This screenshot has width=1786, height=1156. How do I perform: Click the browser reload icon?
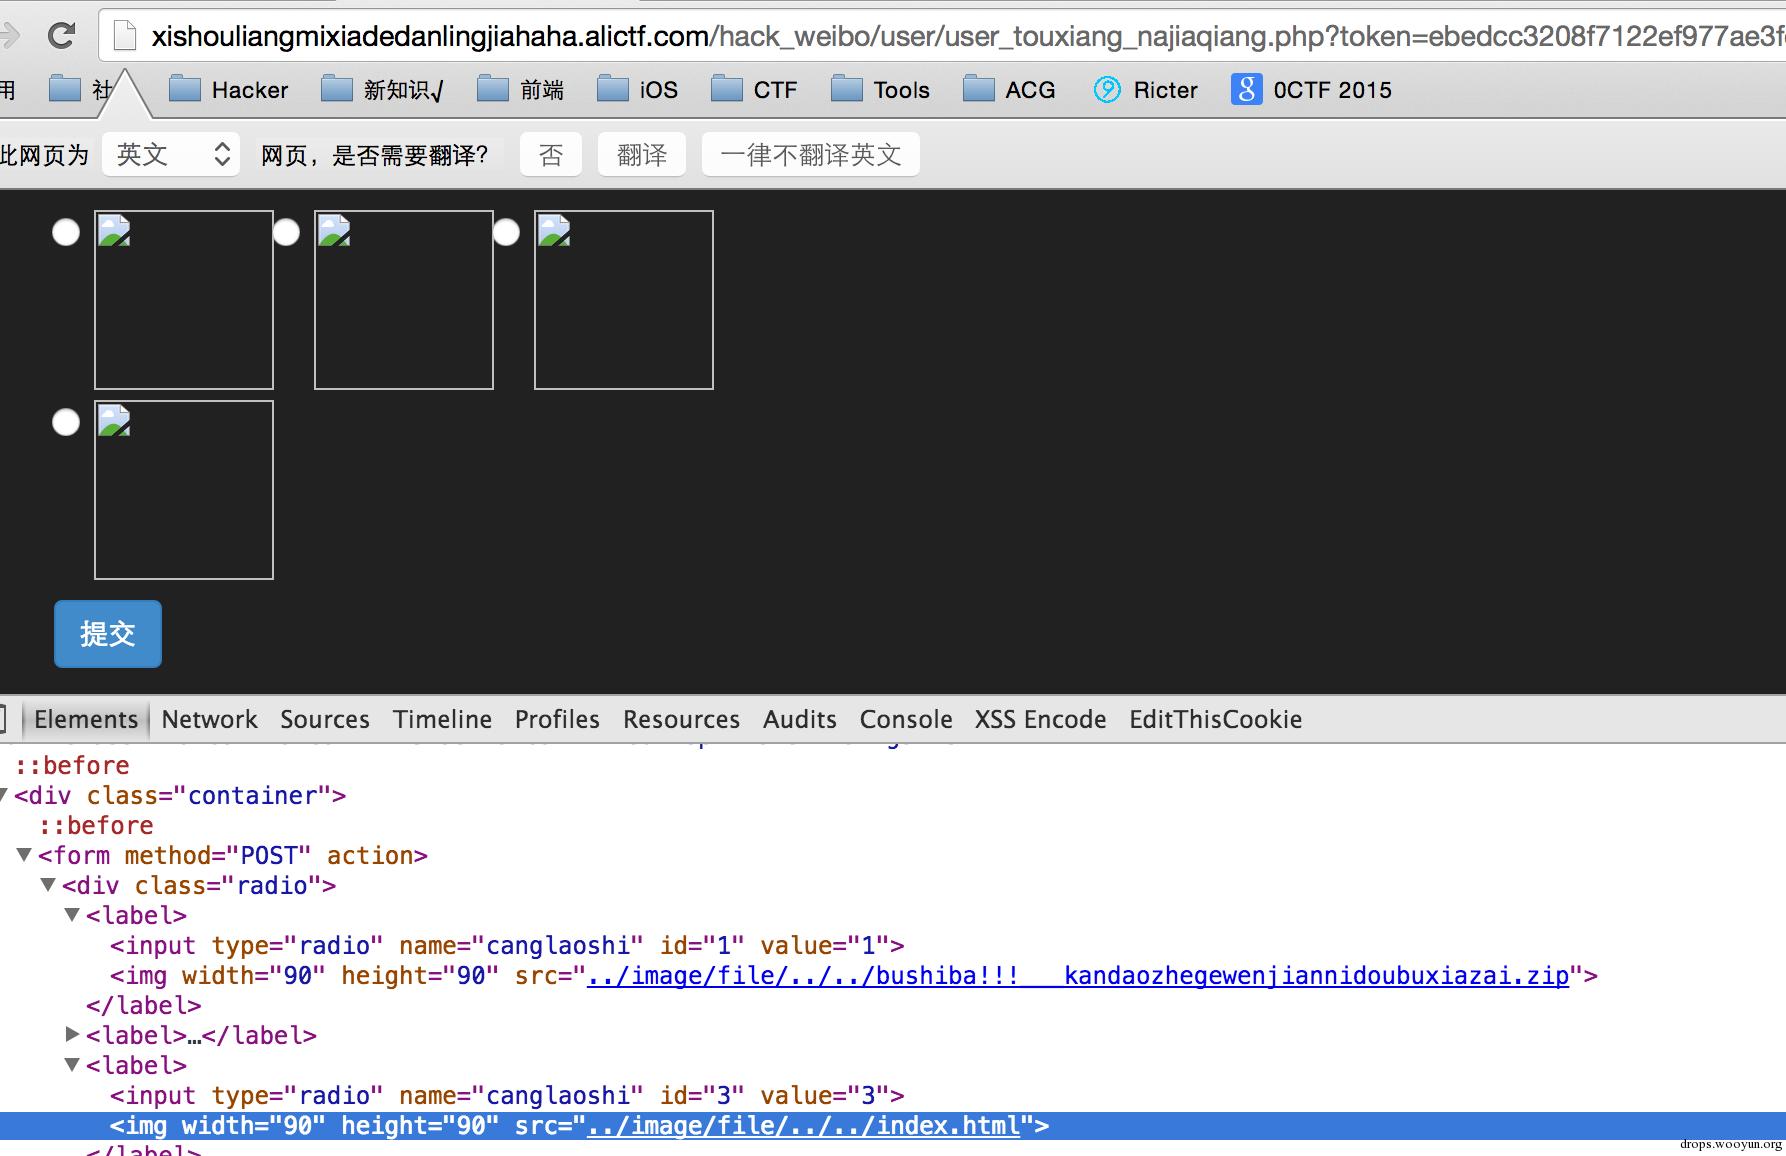pyautogui.click(x=61, y=36)
